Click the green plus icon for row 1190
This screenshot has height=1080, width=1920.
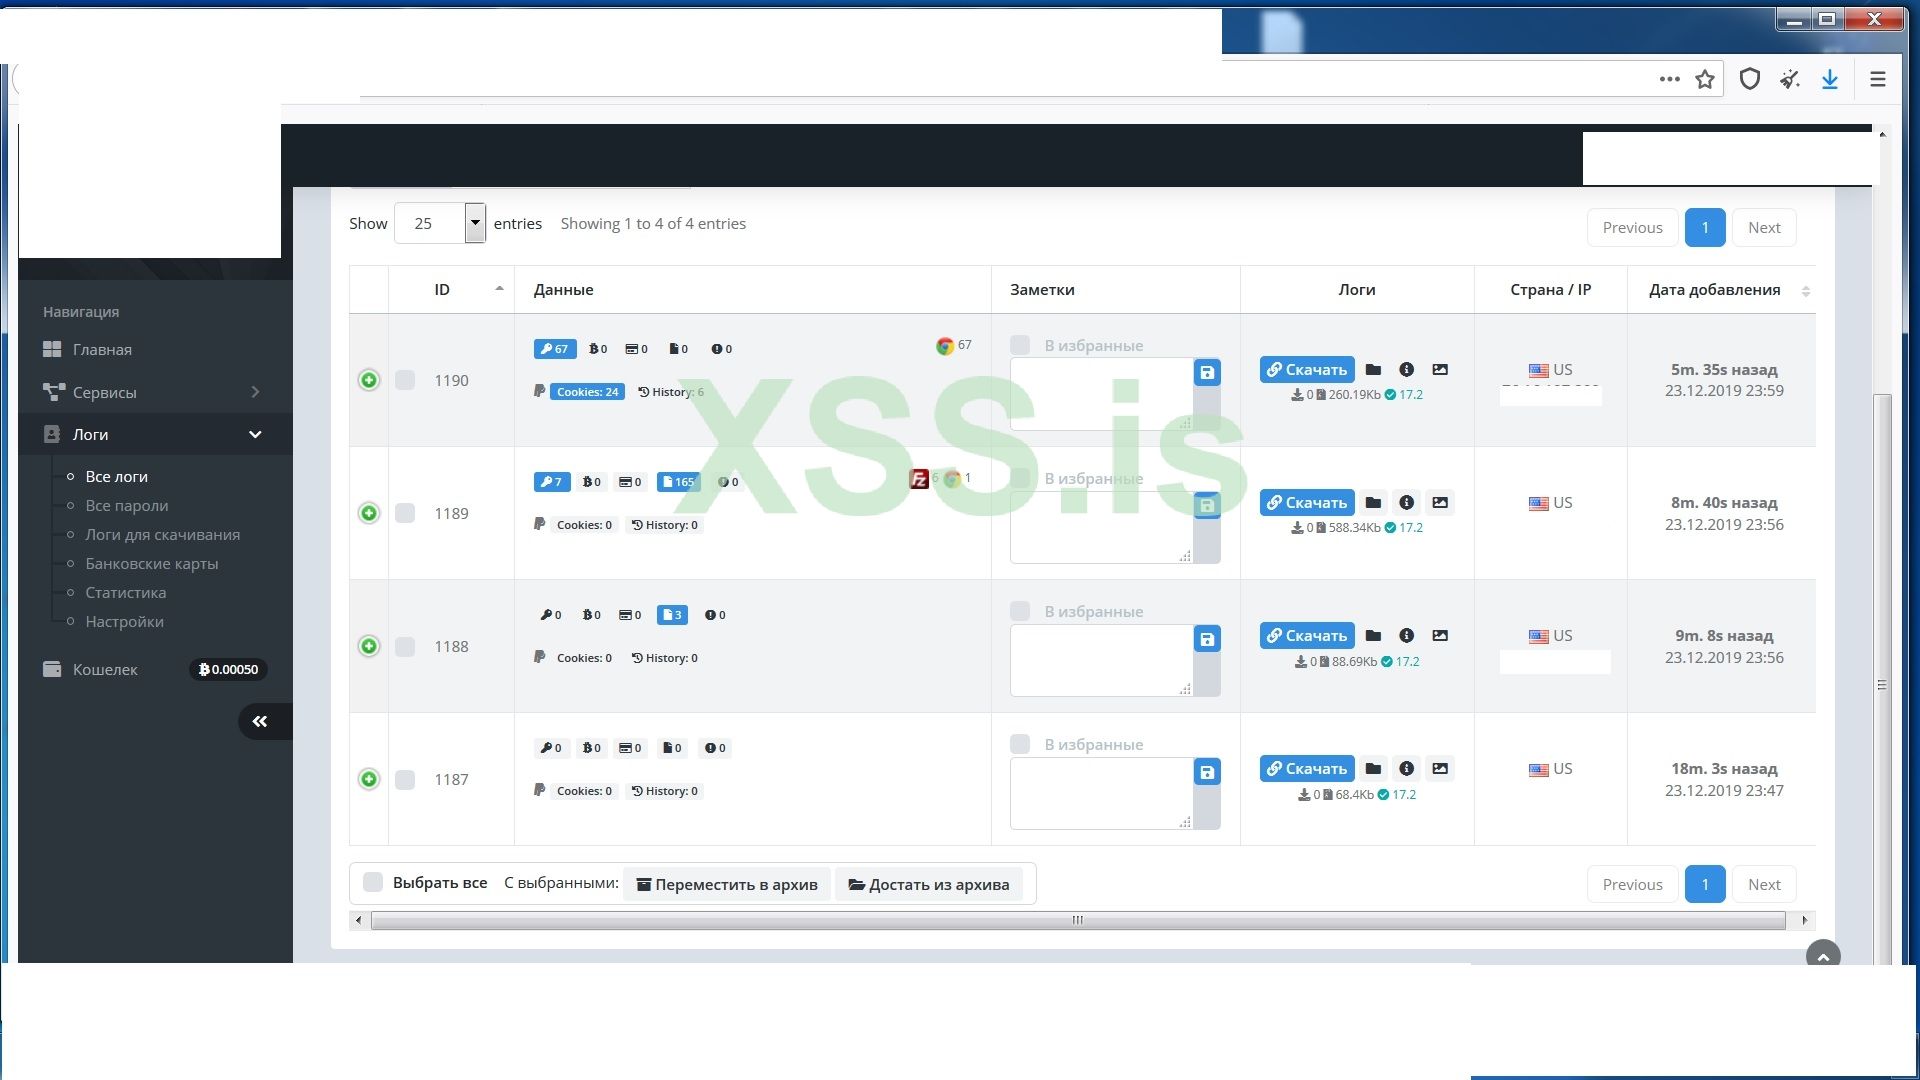click(x=369, y=380)
